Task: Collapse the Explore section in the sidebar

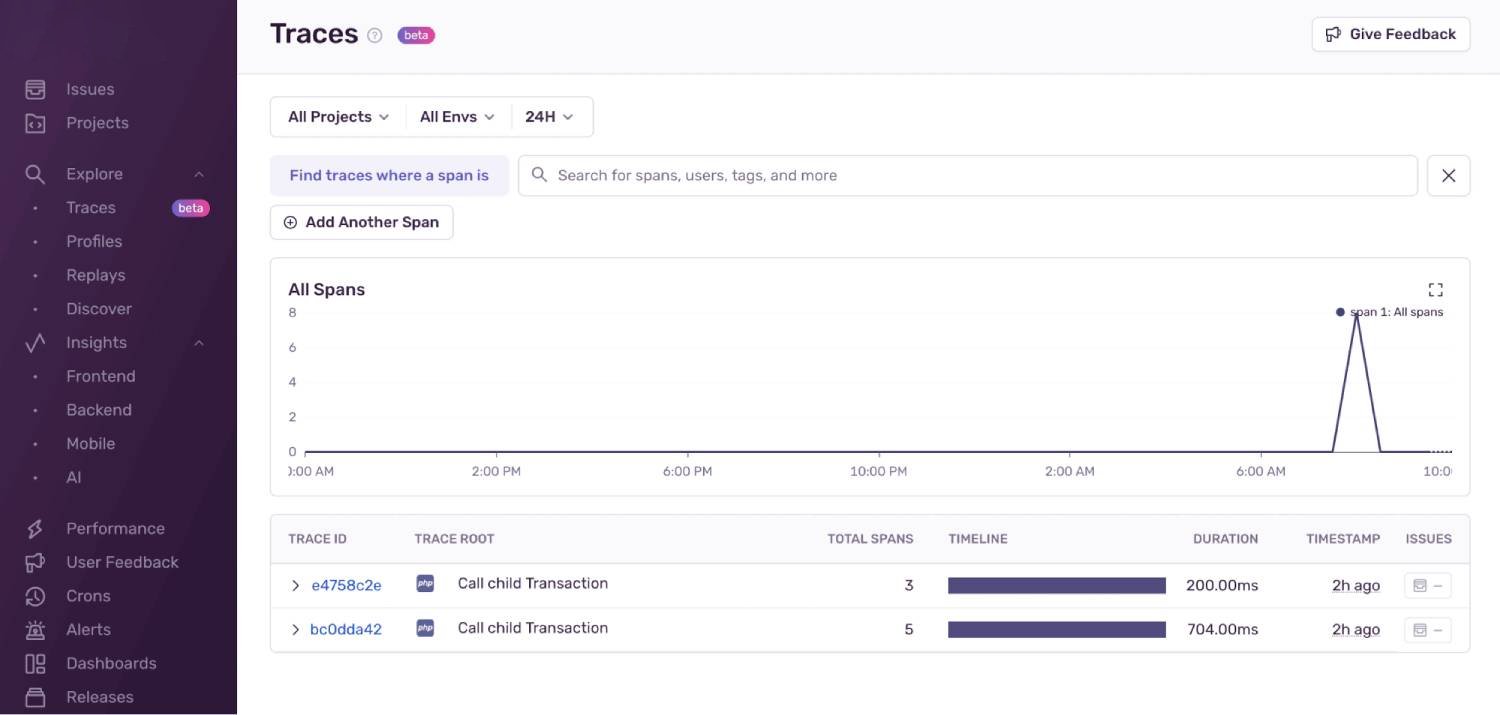Action: [199, 173]
